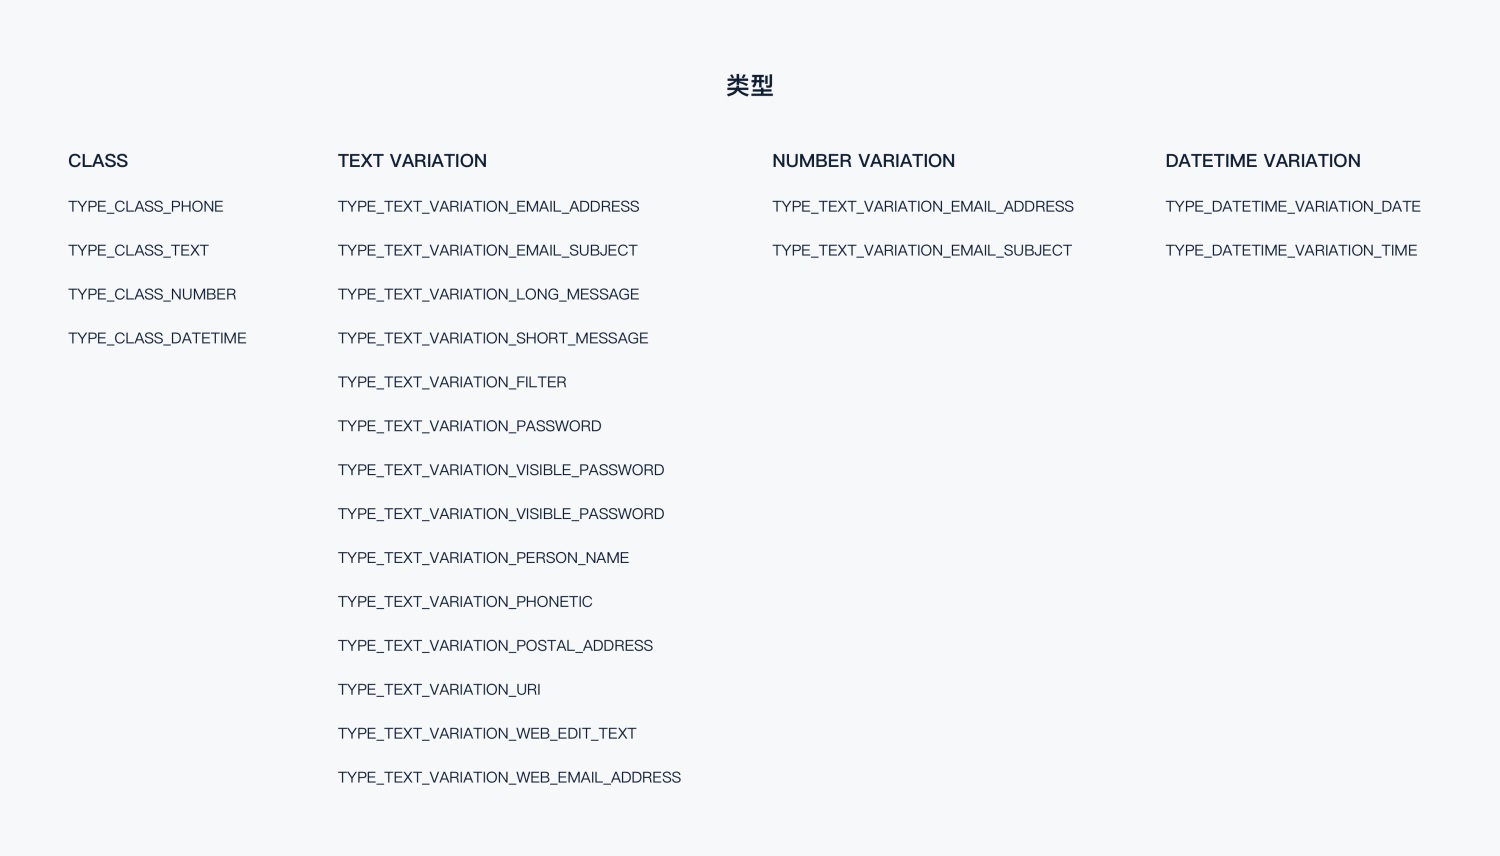Viewport: 1500px width, 856px height.
Task: Click TYPE_TEXT_VARIATION_LONG_MESSAGE entry
Action: [489, 295]
